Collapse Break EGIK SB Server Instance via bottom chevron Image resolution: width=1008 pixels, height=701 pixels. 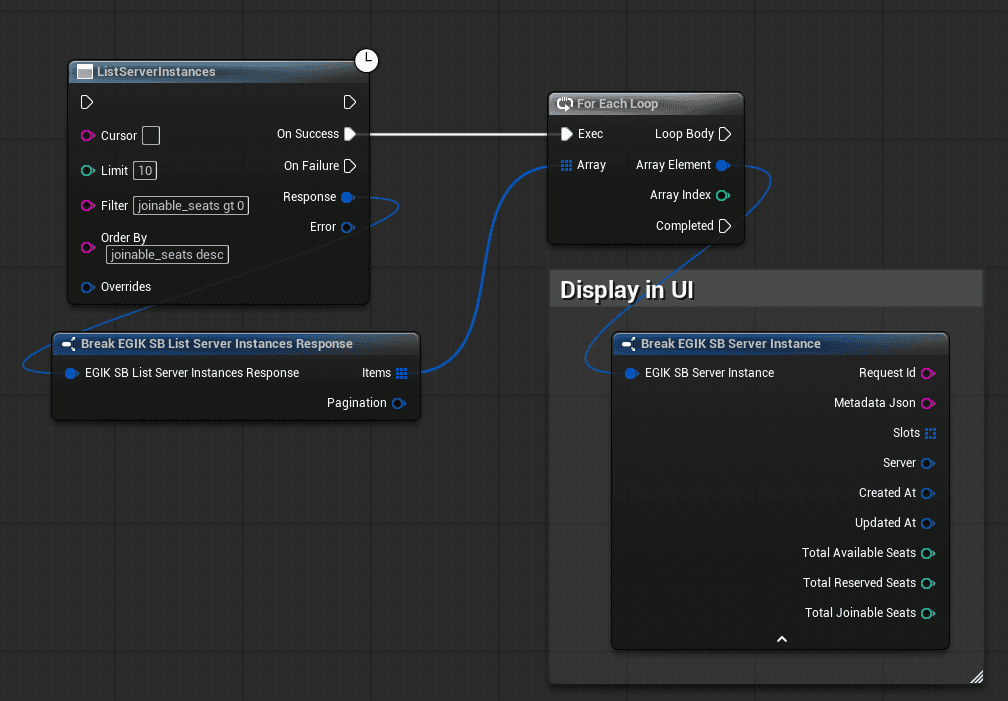coord(781,639)
